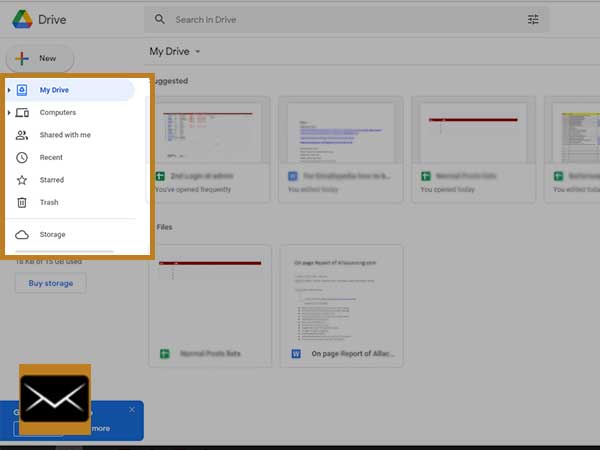Expand My Drive tree in sidebar
Screen dimensions: 600x450
tap(9, 90)
